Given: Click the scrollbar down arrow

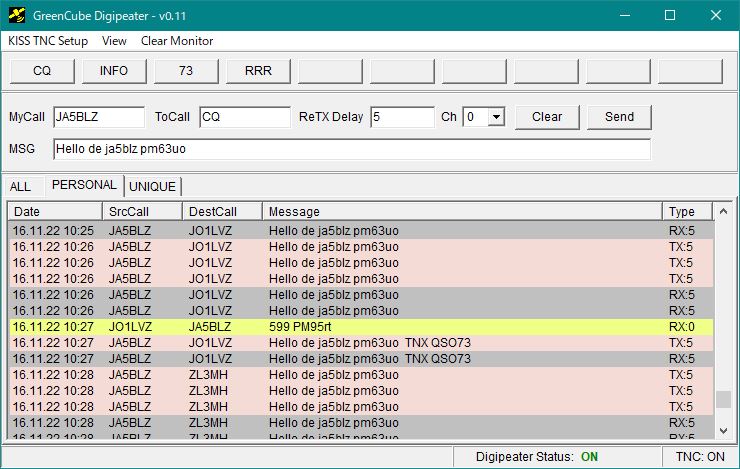Looking at the screenshot, I should pyautogui.click(x=723, y=430).
